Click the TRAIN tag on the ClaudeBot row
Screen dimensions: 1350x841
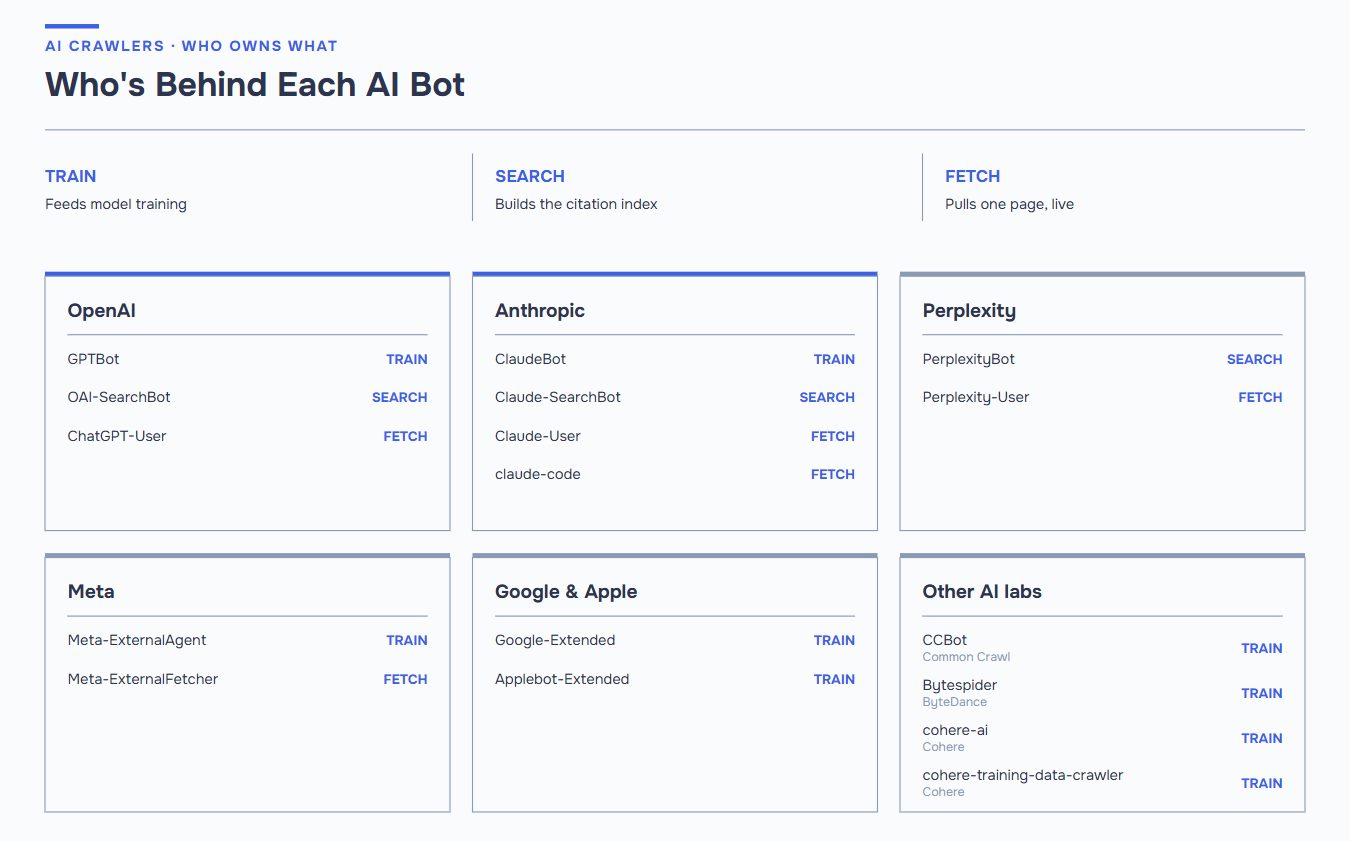[x=835, y=359]
